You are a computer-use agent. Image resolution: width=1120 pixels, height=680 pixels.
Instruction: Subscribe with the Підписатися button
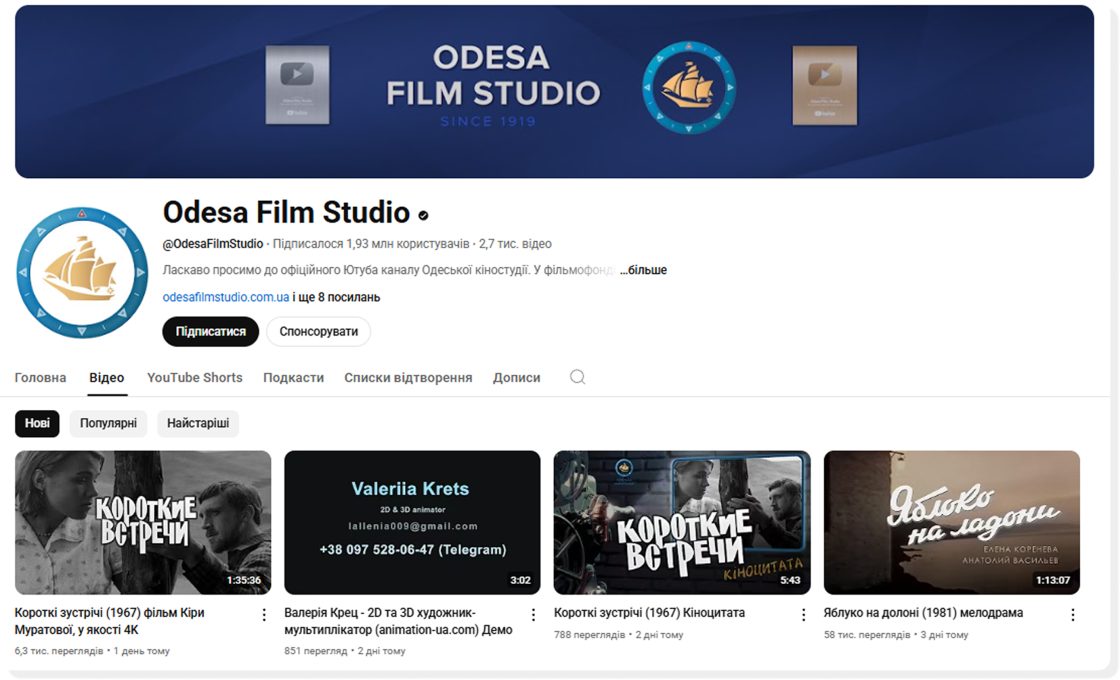point(211,331)
